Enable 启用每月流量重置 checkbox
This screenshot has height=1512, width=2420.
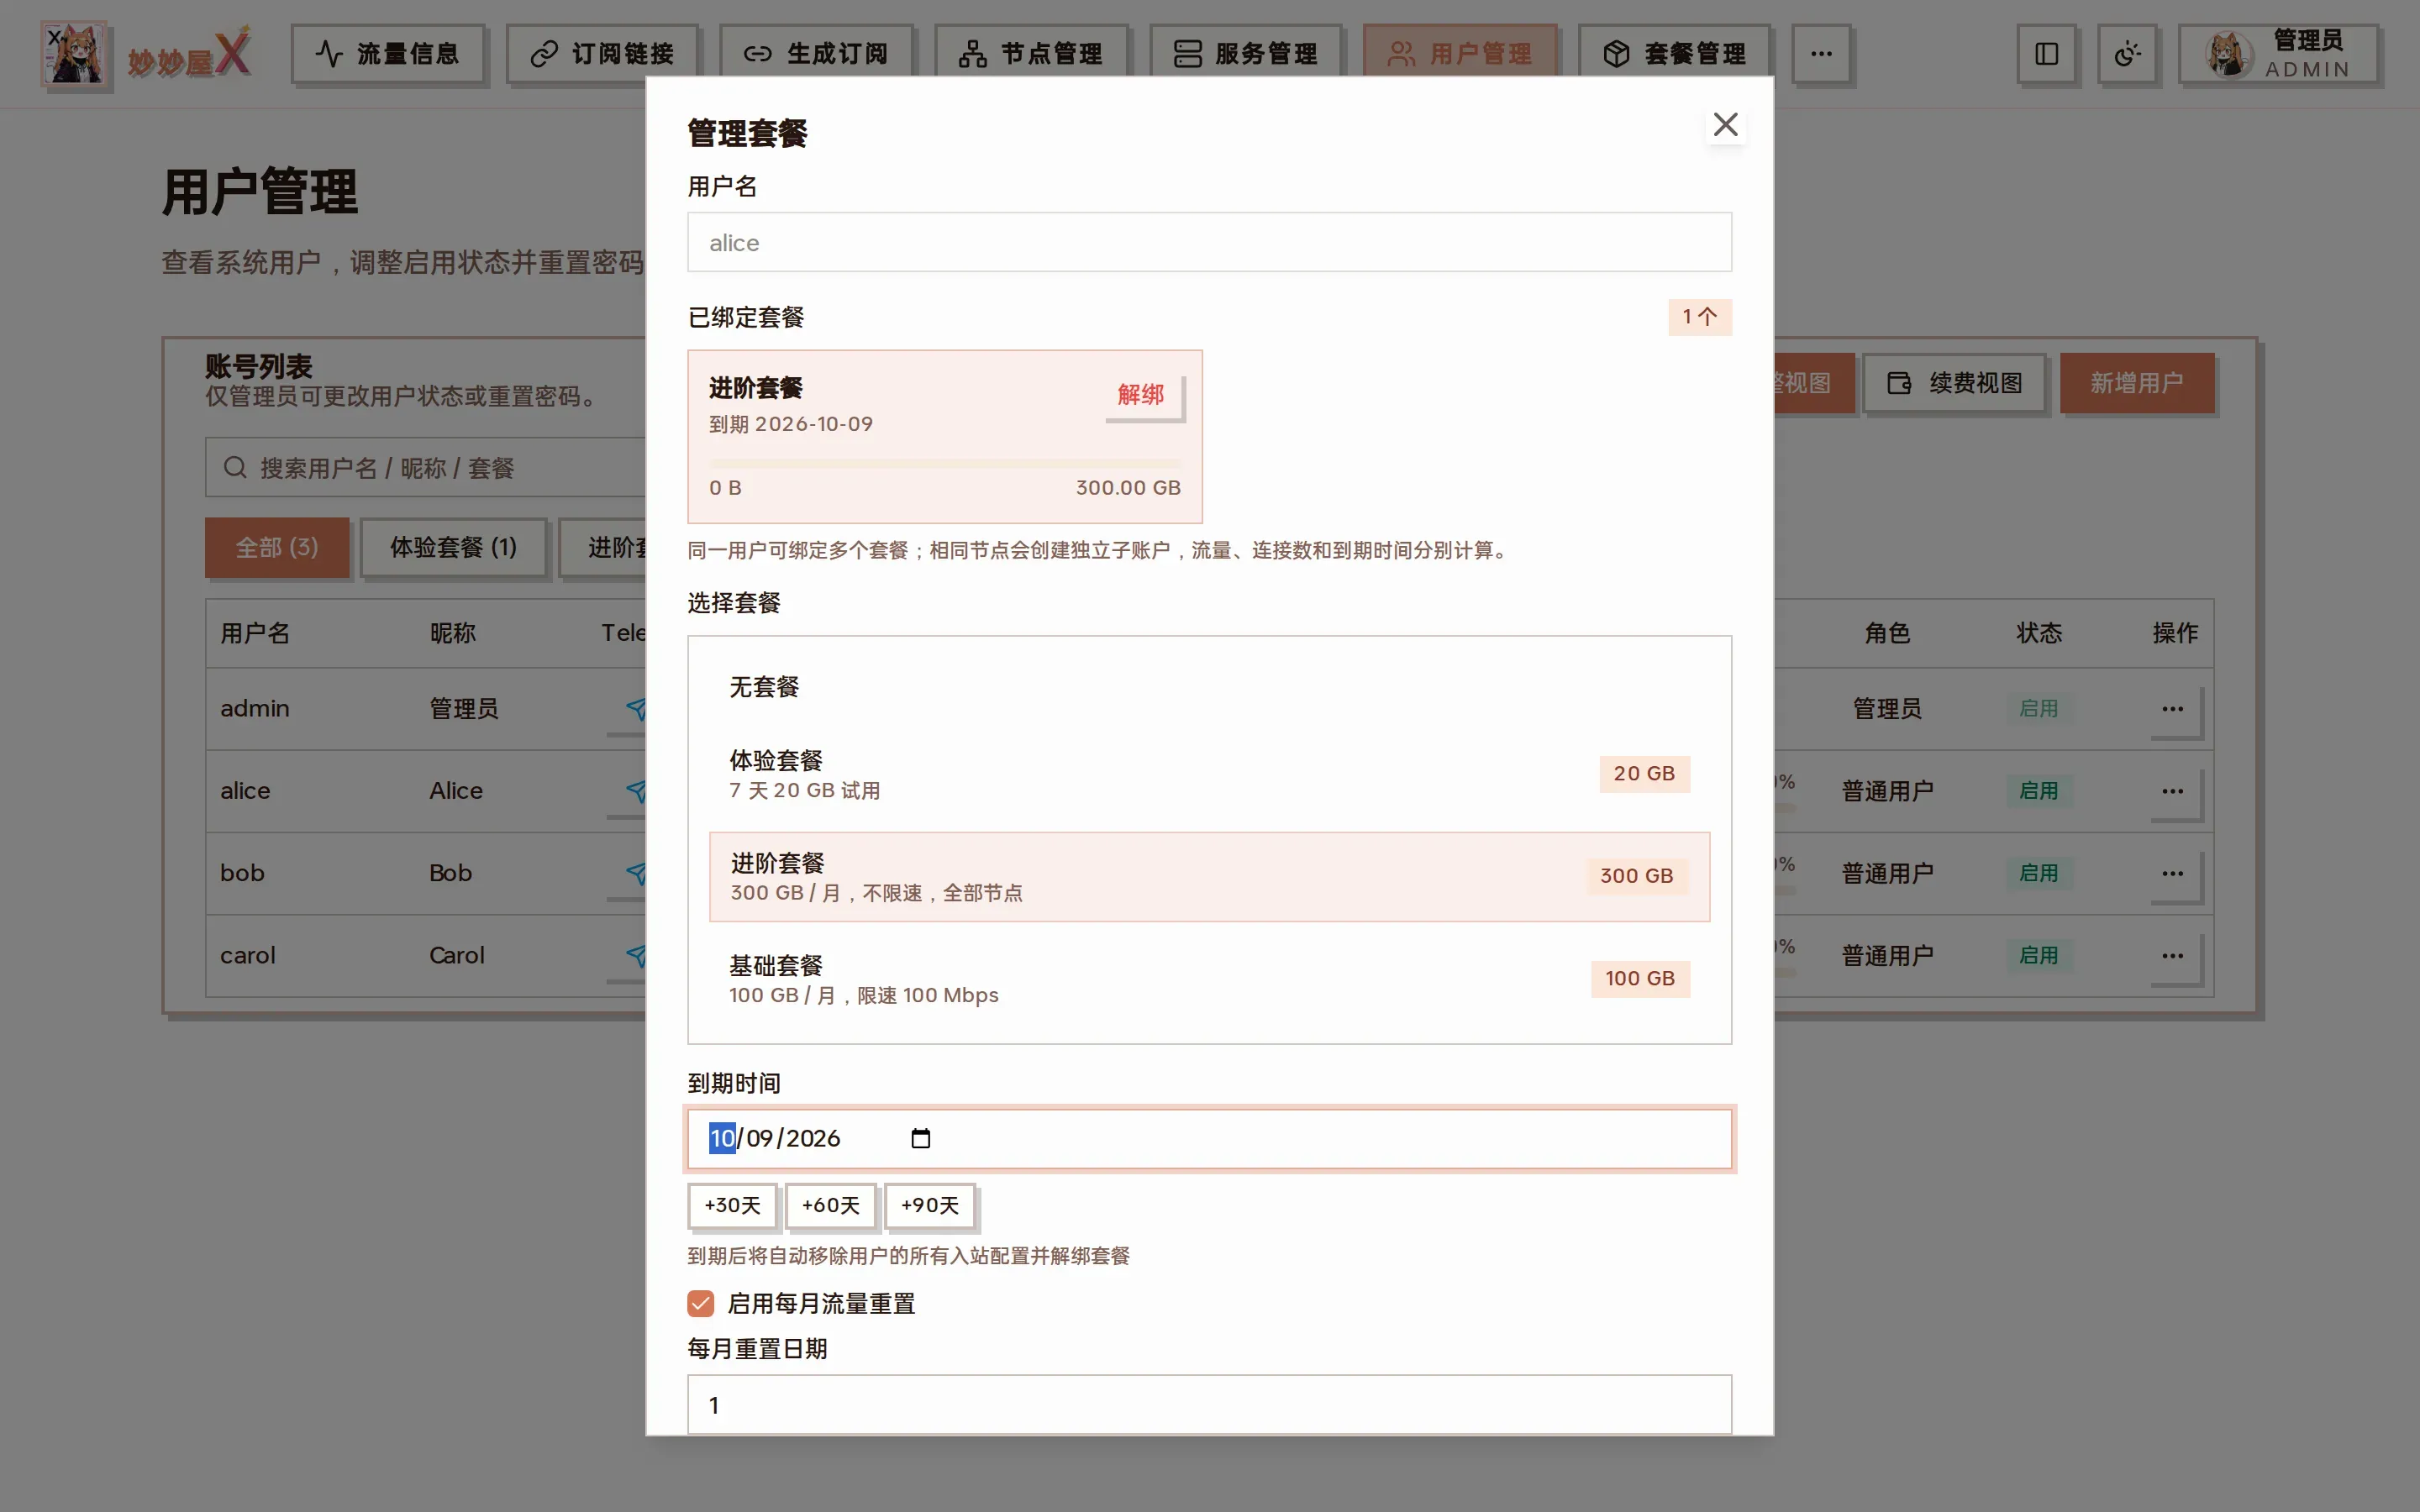point(700,1303)
